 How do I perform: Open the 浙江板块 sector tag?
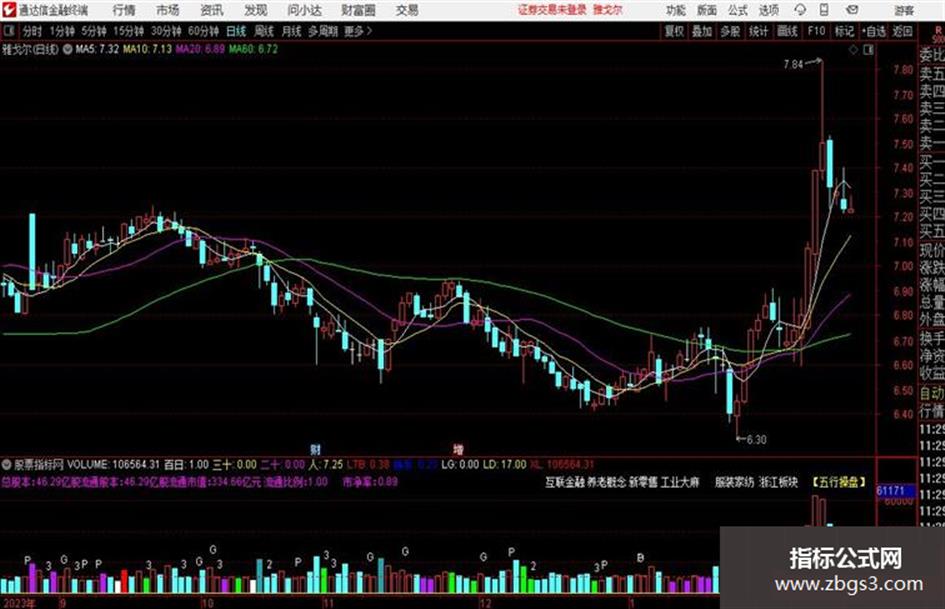(778, 482)
